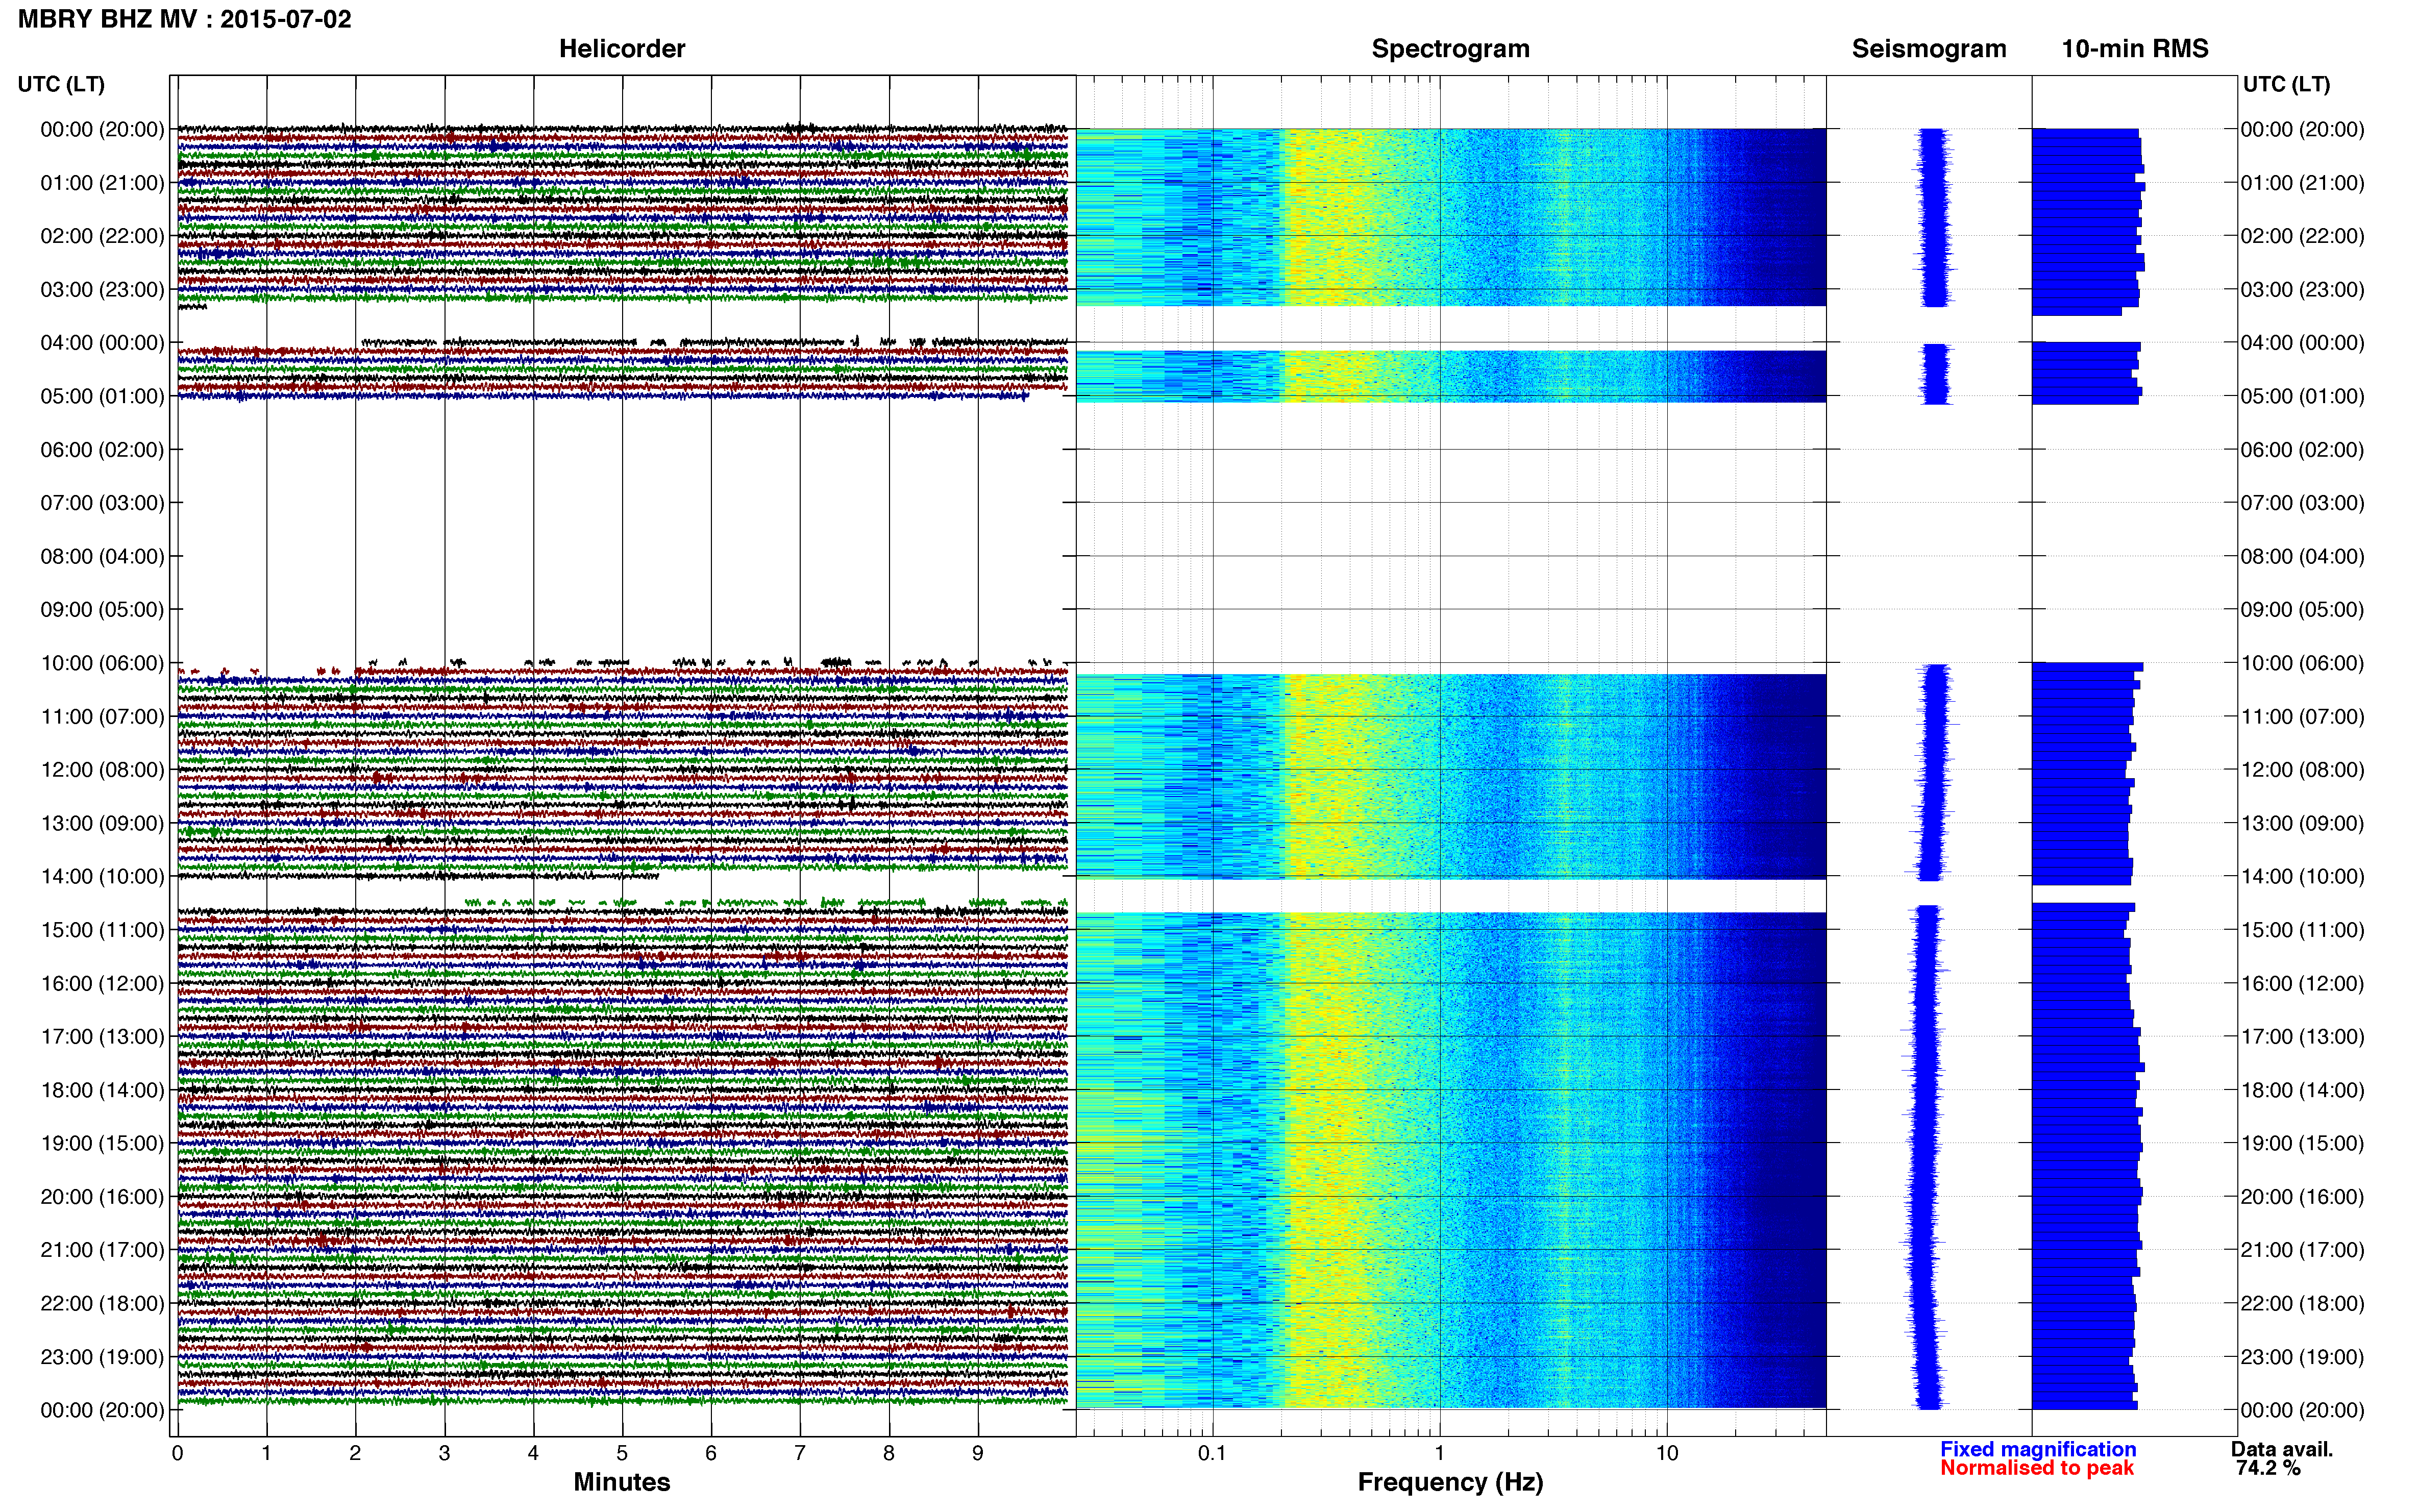
Task: Click the '10-min RMS' panel heading
Action: pos(2135,49)
